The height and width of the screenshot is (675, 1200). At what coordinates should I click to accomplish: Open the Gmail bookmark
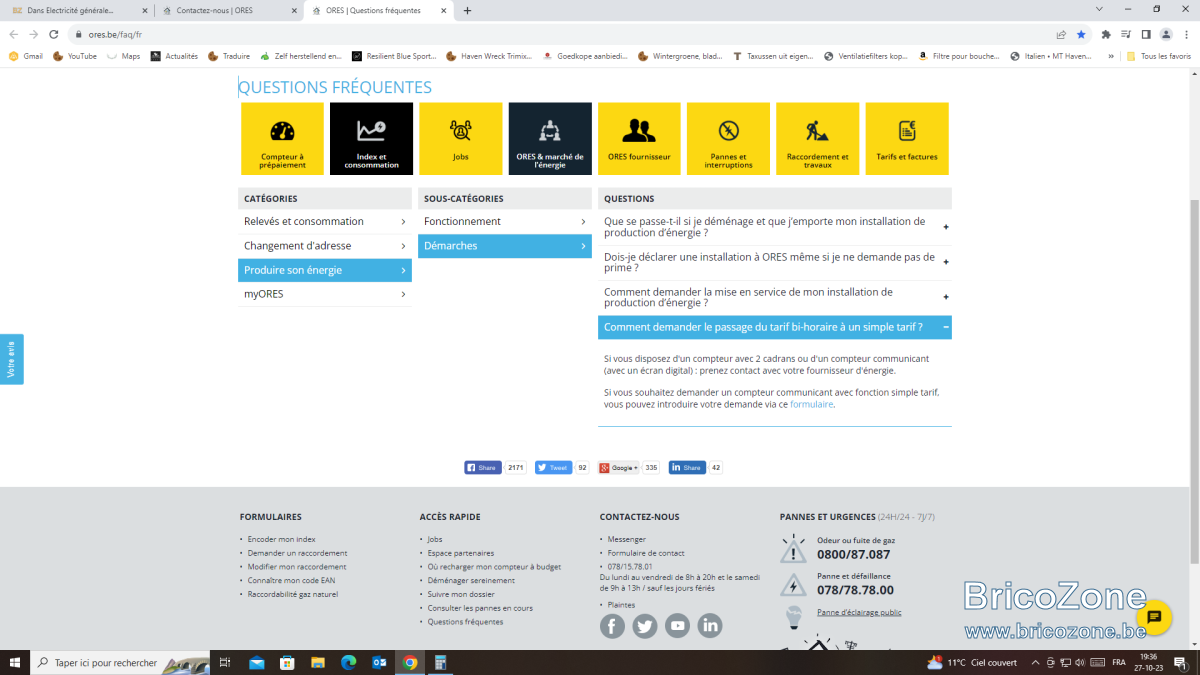click(26, 56)
